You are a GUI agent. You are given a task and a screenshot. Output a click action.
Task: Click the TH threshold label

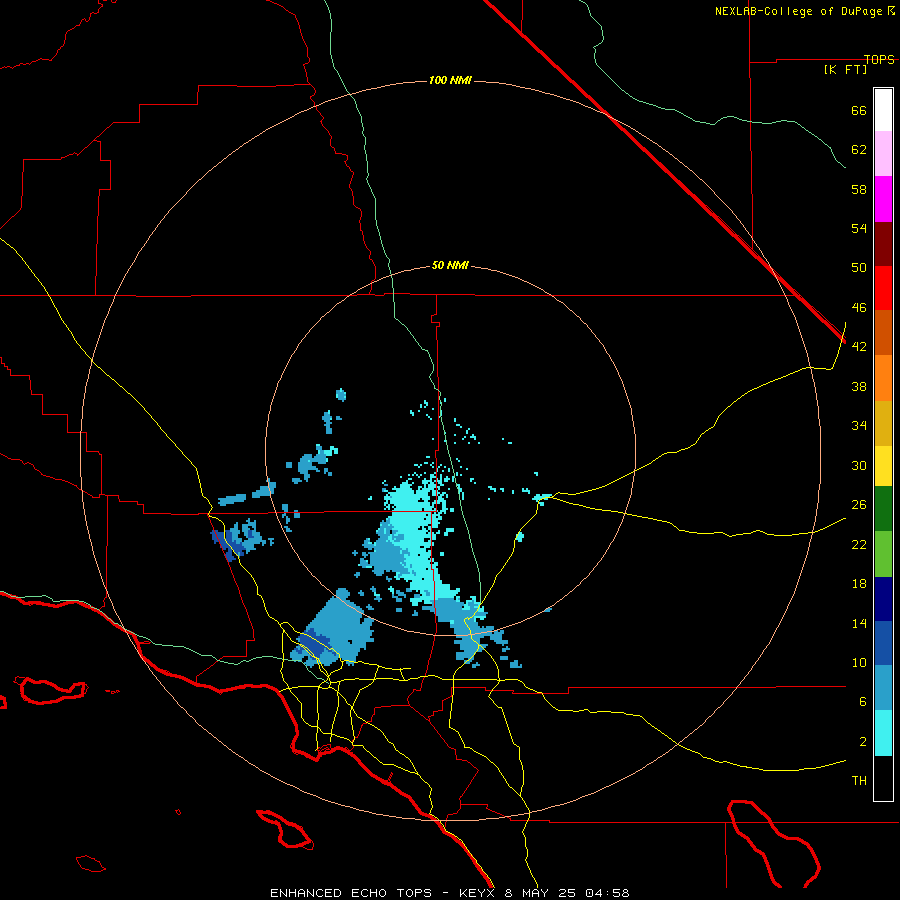pos(859,781)
